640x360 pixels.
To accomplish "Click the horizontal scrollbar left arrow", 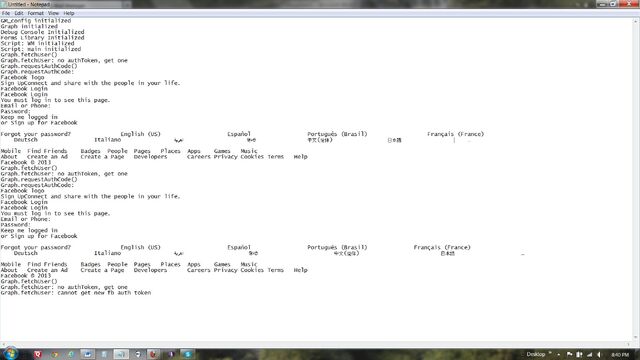I will pyautogui.click(x=3, y=344).
